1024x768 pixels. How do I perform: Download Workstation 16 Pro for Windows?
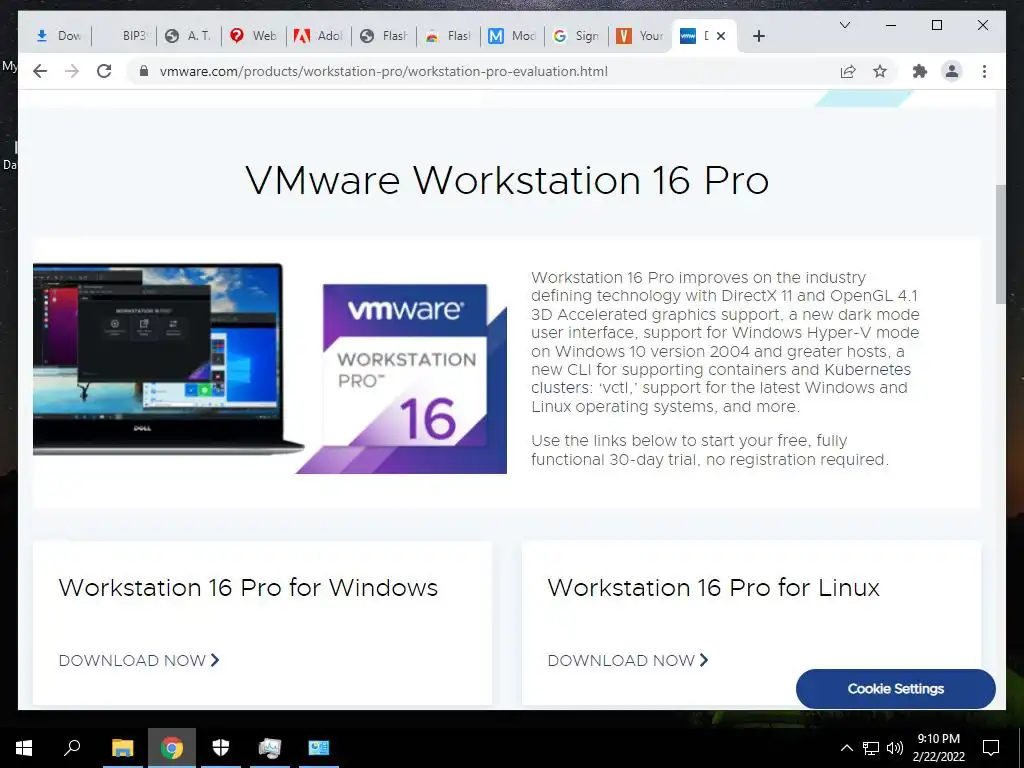pos(139,660)
